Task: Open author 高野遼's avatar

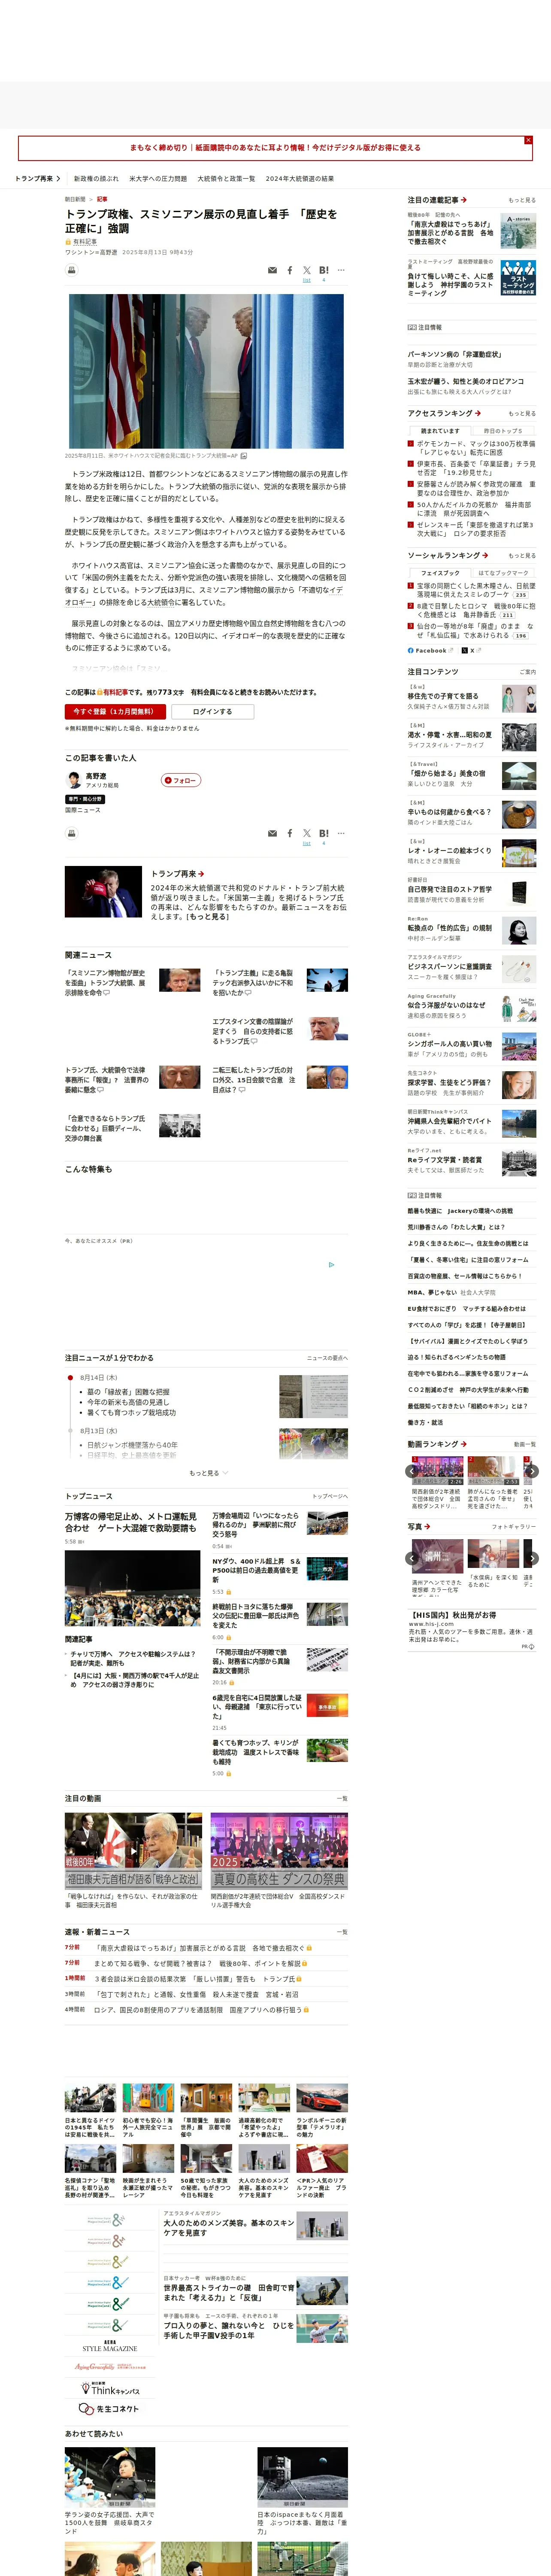Action: (73, 780)
